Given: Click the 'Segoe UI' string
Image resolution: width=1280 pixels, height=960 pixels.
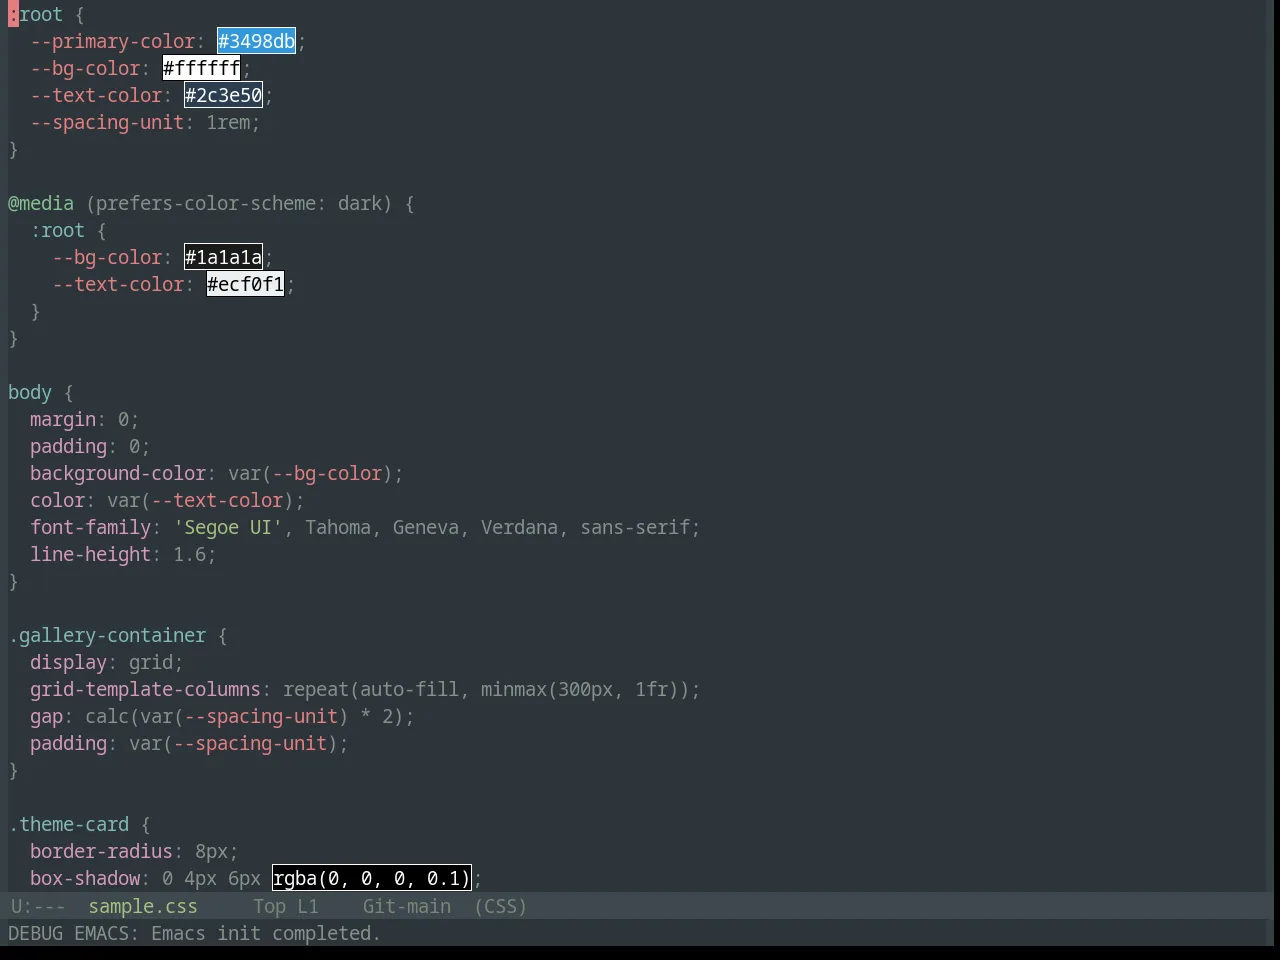Looking at the screenshot, I should coord(228,527).
